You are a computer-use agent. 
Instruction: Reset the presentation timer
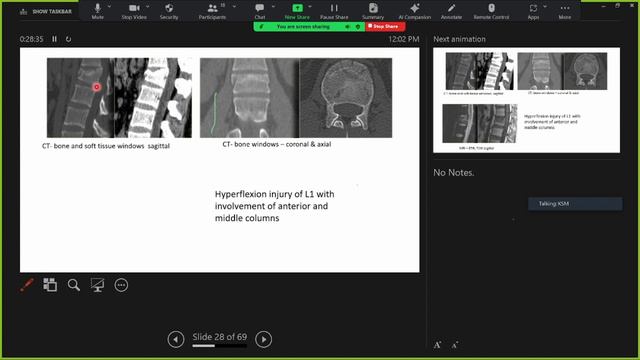point(69,39)
